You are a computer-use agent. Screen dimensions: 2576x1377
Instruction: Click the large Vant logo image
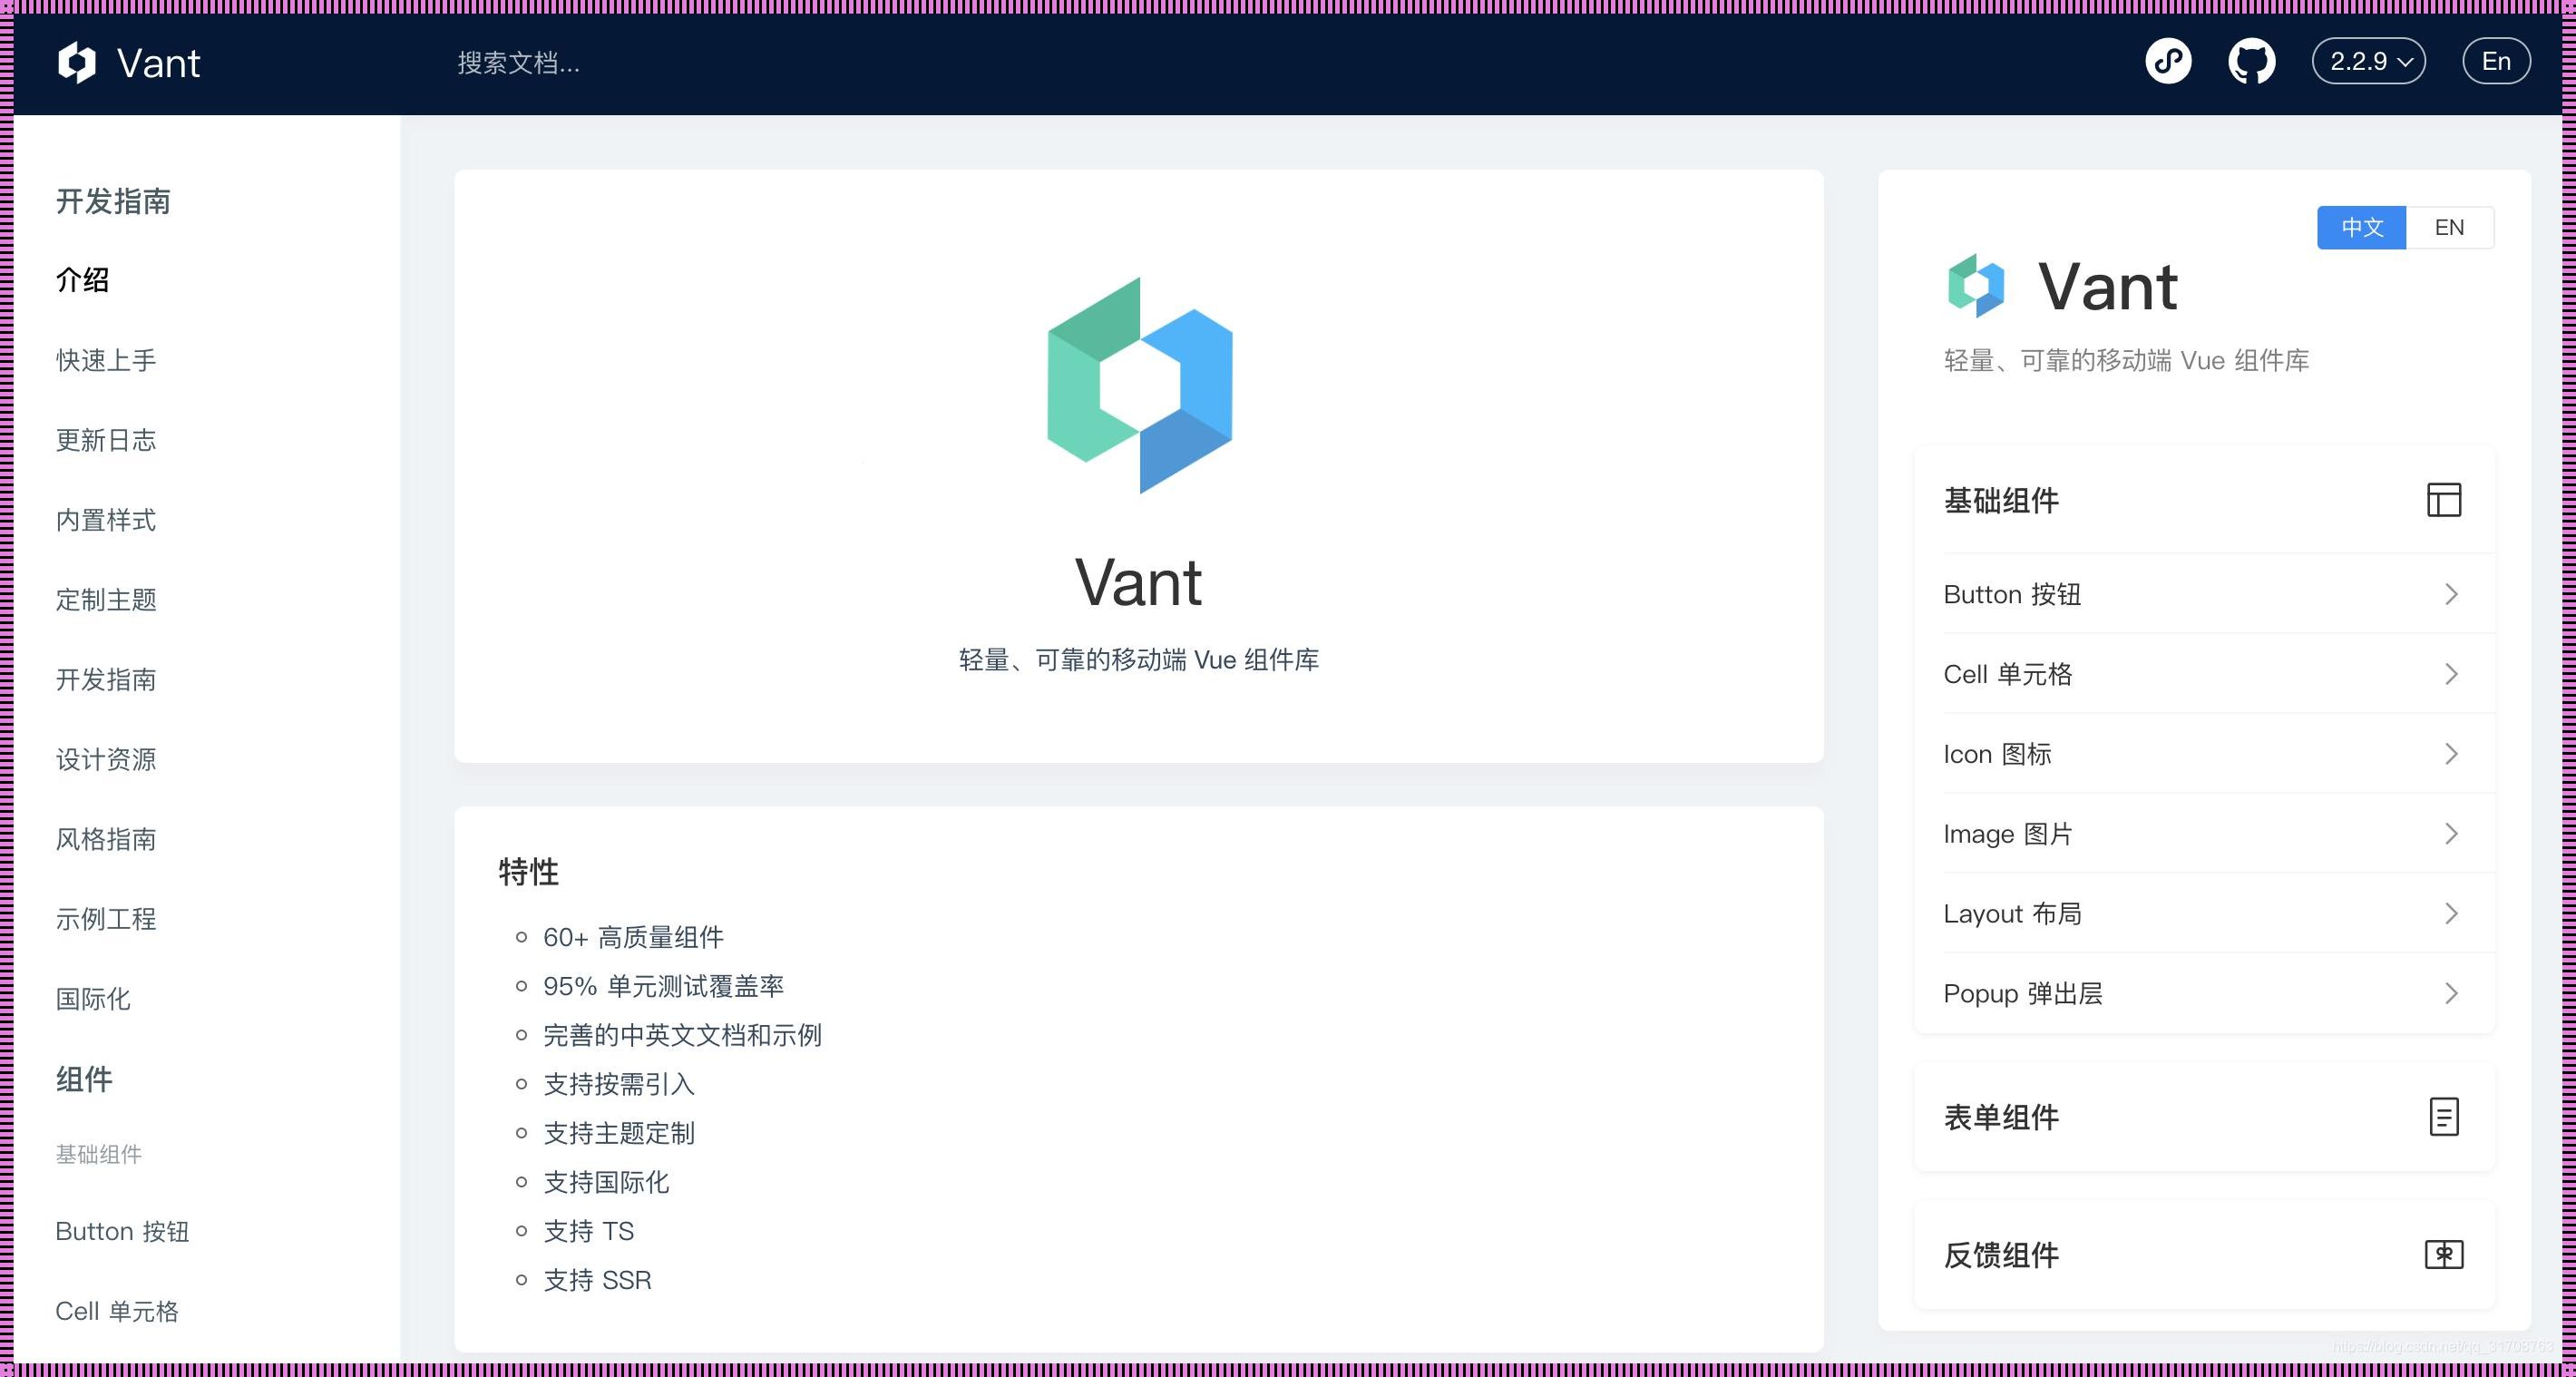(x=1139, y=385)
